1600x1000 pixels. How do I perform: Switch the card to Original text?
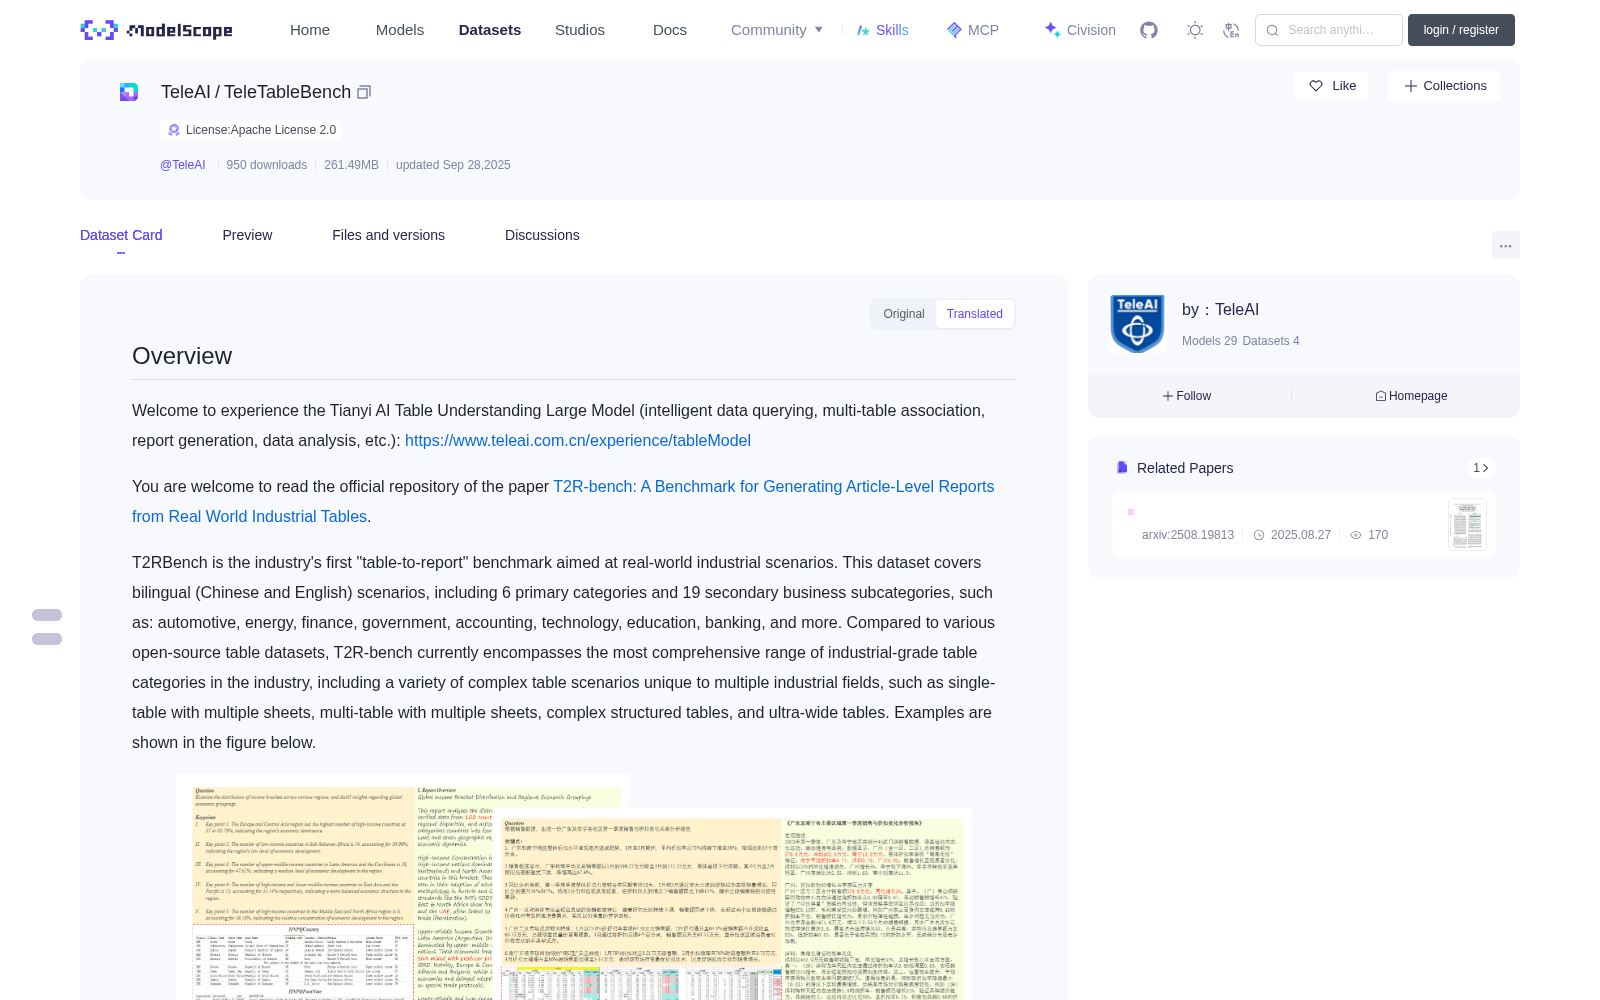[x=904, y=314]
